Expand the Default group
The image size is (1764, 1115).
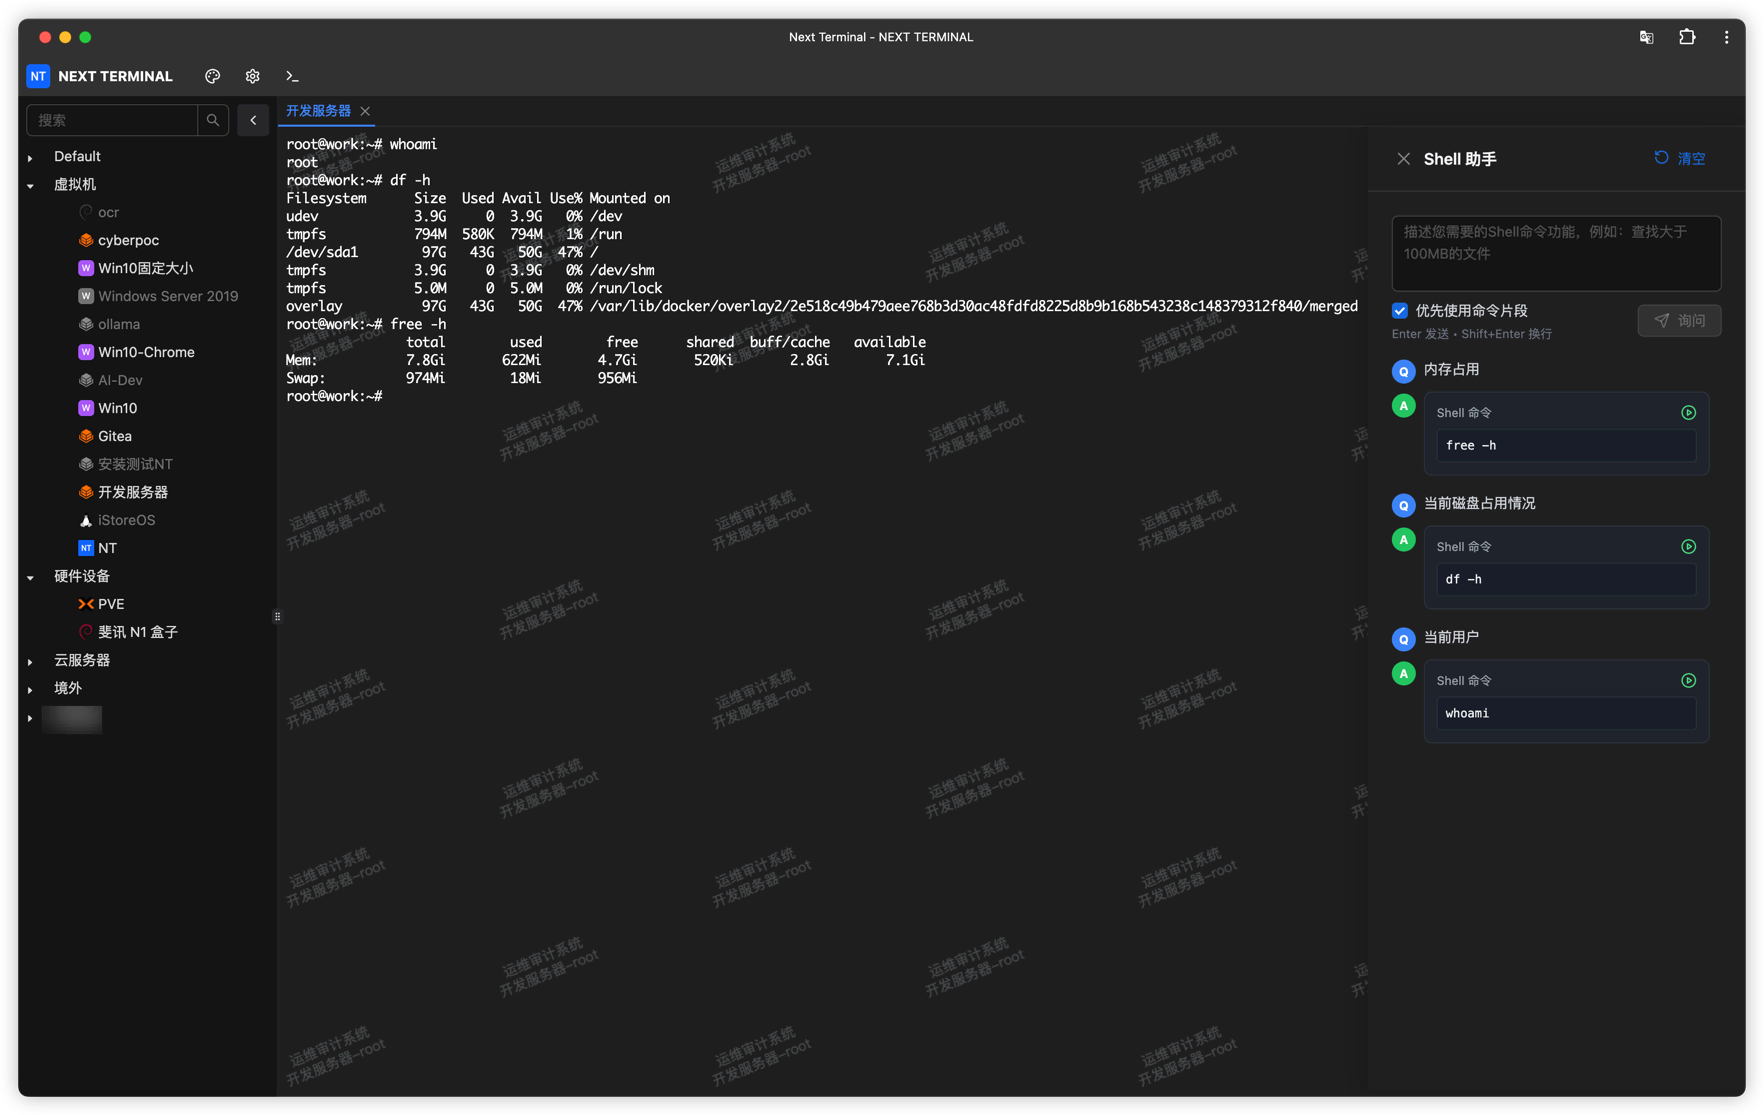coord(30,157)
